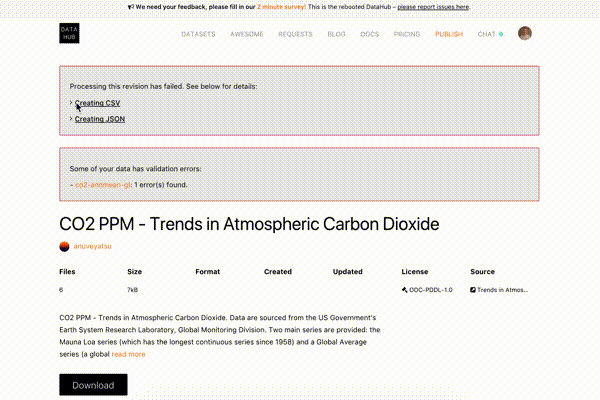Expand the Creating CSV details
This screenshot has width=600, height=400.
pos(97,103)
